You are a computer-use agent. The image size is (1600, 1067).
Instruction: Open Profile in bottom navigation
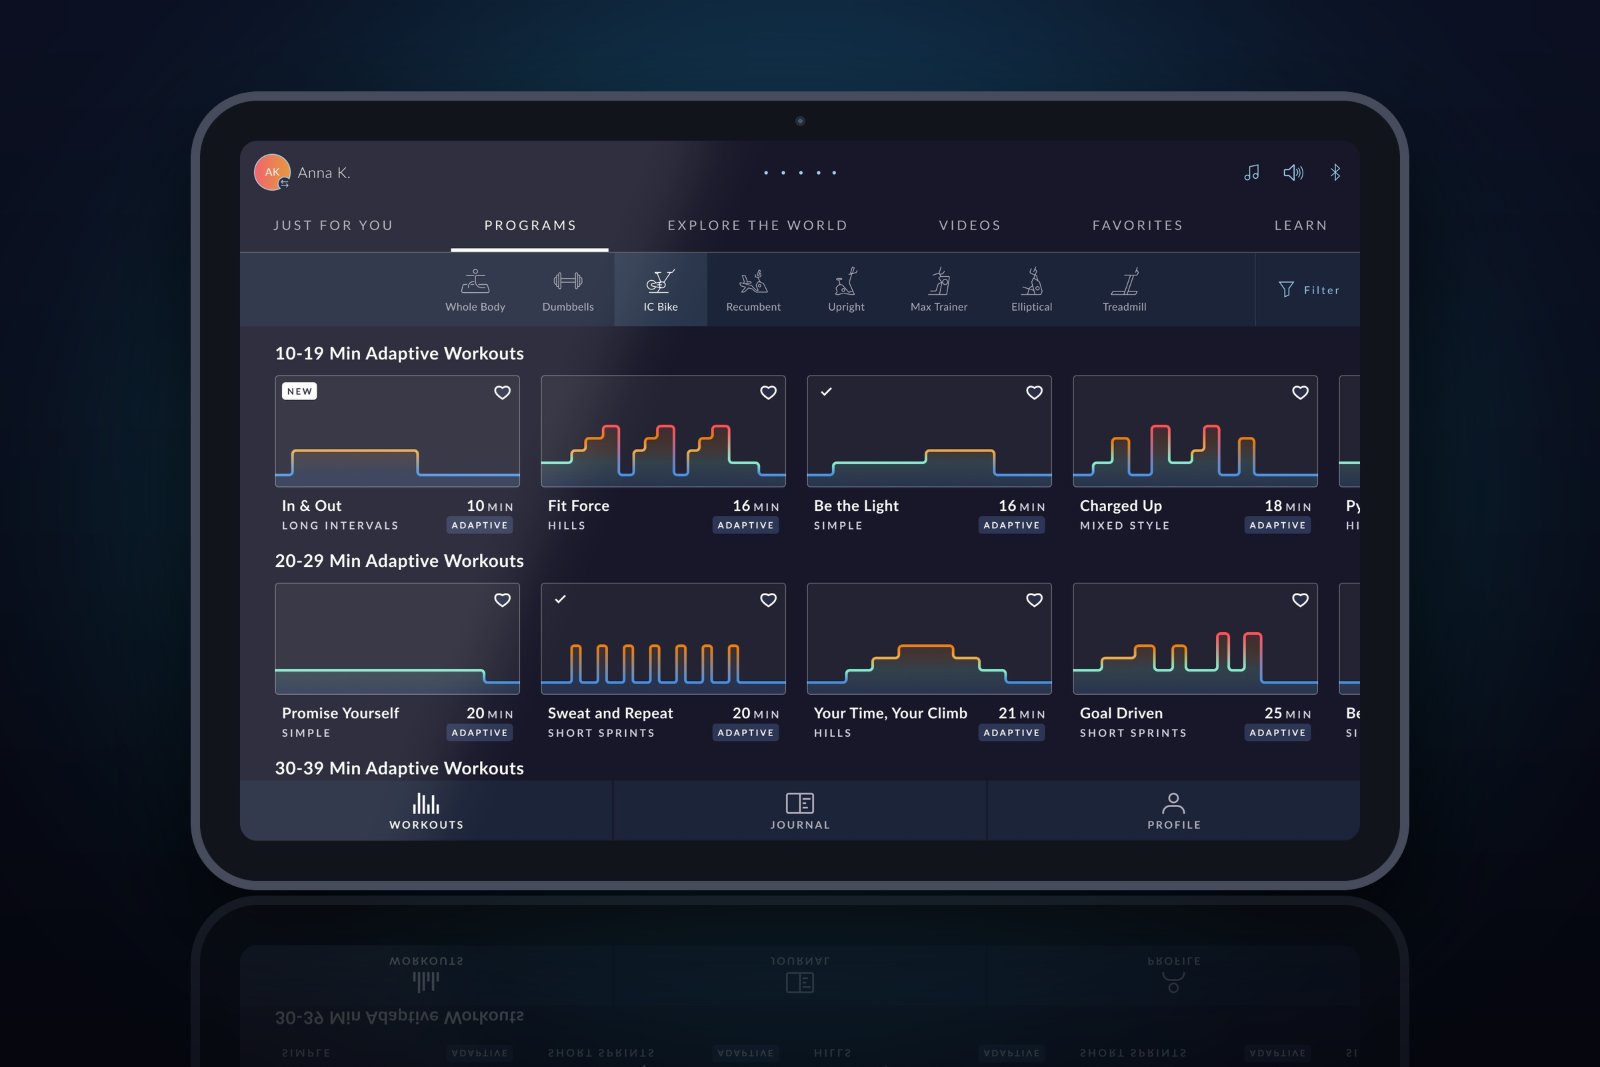(x=1174, y=811)
